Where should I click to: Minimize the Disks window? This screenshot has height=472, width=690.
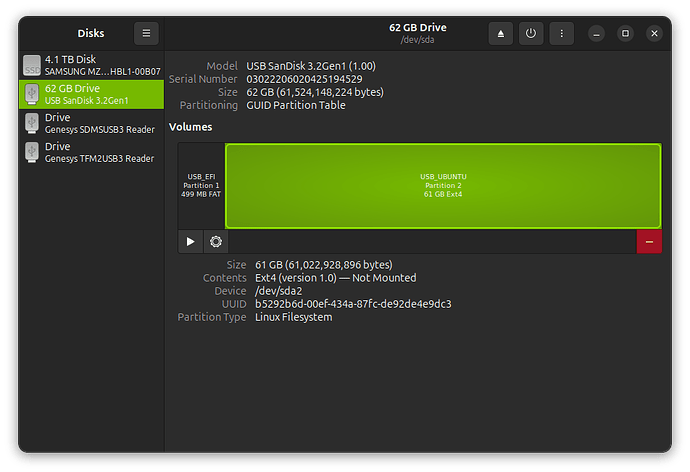[596, 33]
